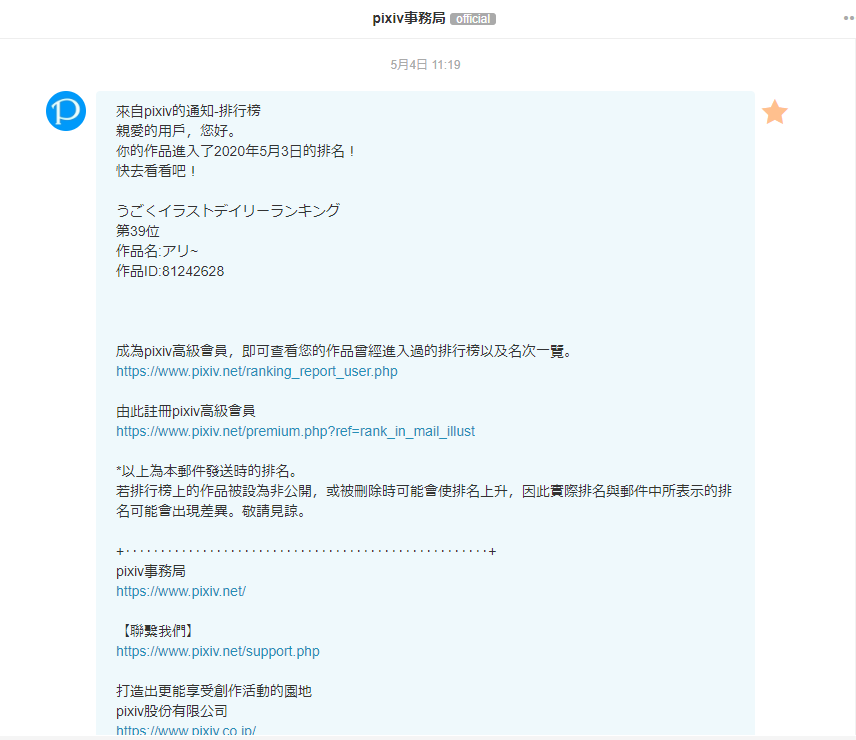
Task: Visit the https://www.pixiv.net/ link
Action: (x=181, y=591)
